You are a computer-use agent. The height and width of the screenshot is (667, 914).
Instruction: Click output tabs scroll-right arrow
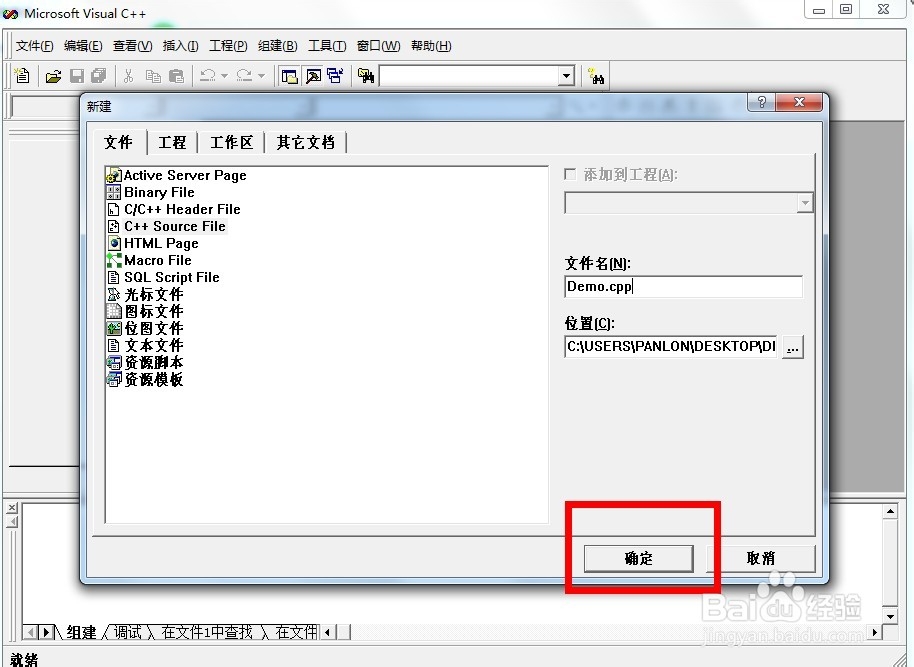click(47, 632)
